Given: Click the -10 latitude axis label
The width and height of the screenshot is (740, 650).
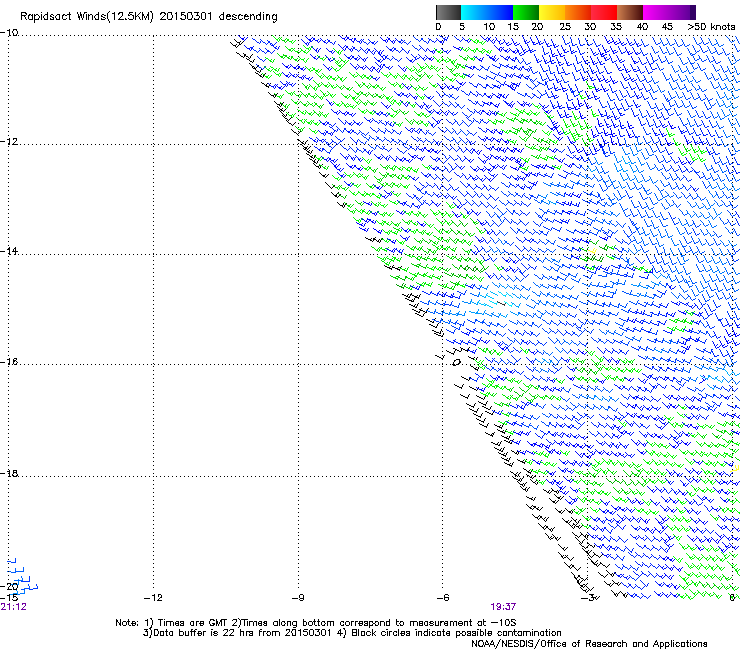Looking at the screenshot, I should 9,33.
